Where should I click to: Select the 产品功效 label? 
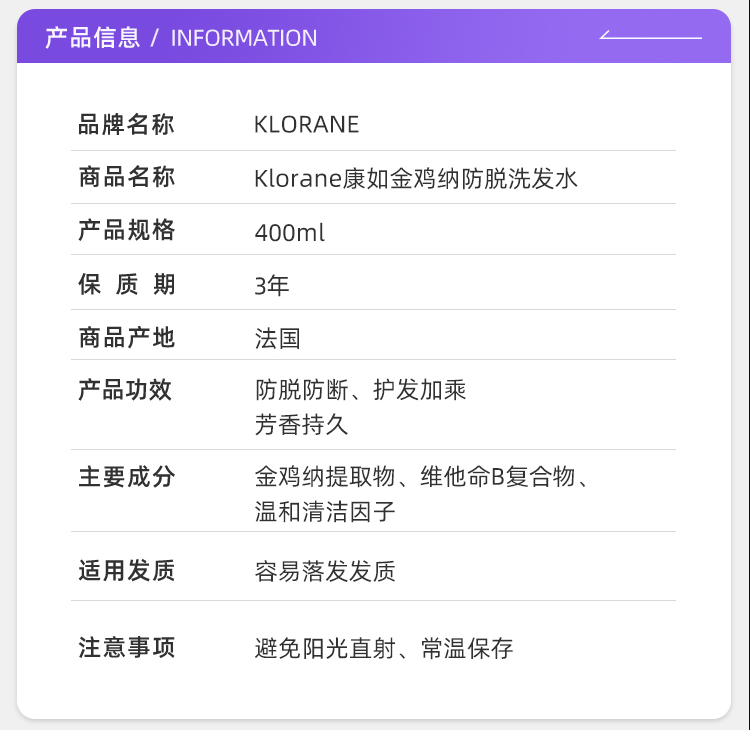click(125, 390)
